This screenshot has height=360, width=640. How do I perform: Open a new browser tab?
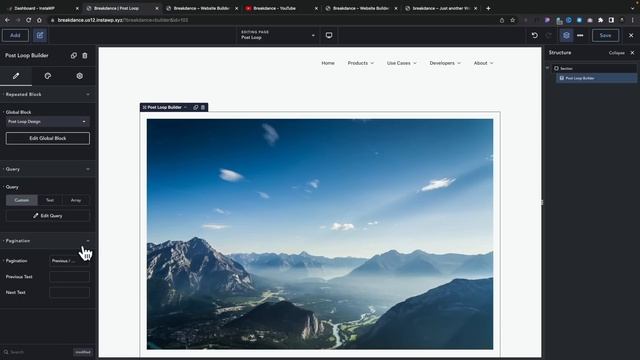click(x=488, y=8)
